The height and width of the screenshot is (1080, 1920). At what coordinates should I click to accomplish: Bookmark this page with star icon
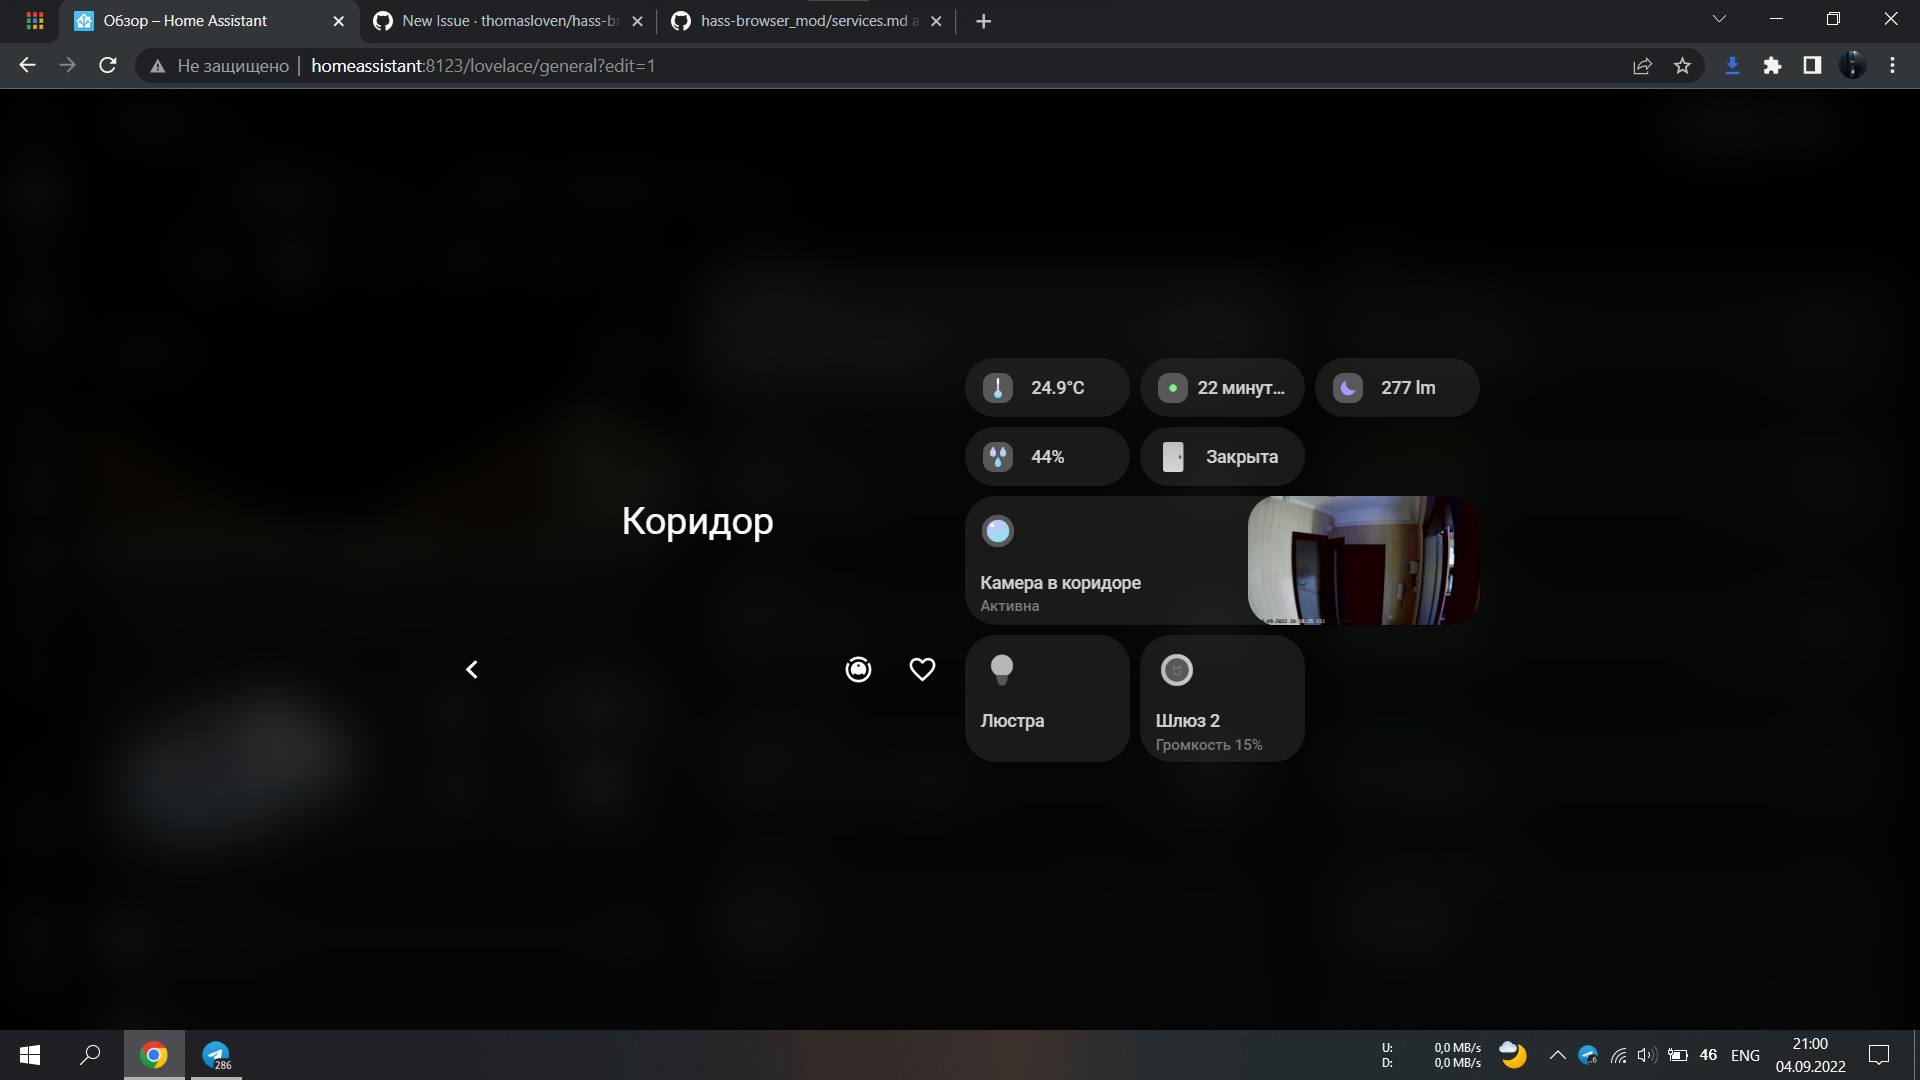pos(1682,66)
